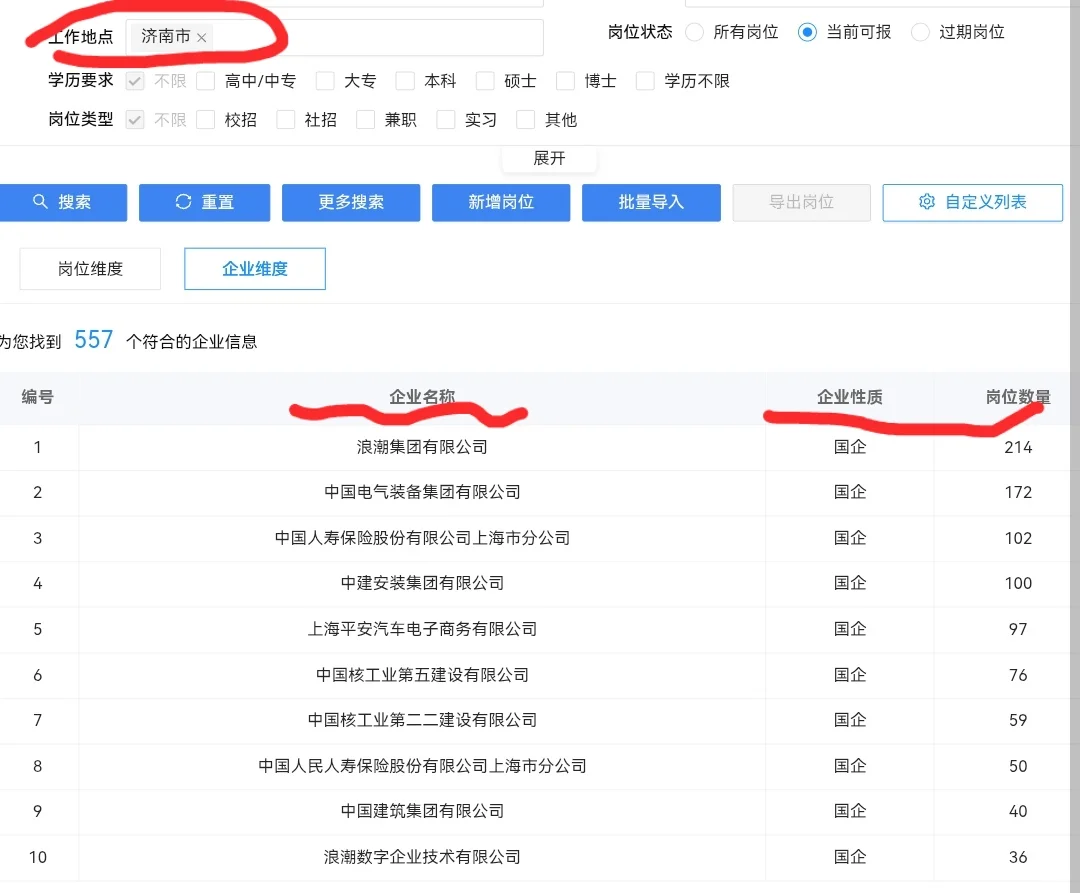Click the 557 result count
Screen dimensions: 1080x893
[x=94, y=339]
